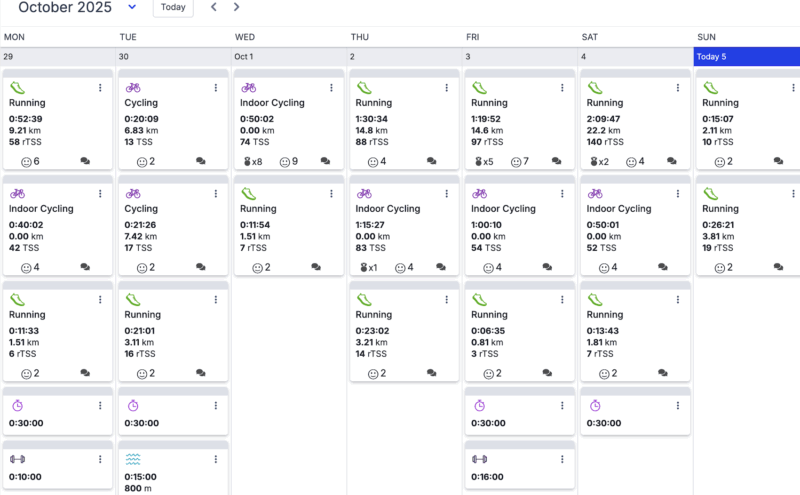Viewport: 800px width, 495px height.
Task: Click the stopwatch icon on Friday's 0:30:00 workout
Action: pos(480,405)
